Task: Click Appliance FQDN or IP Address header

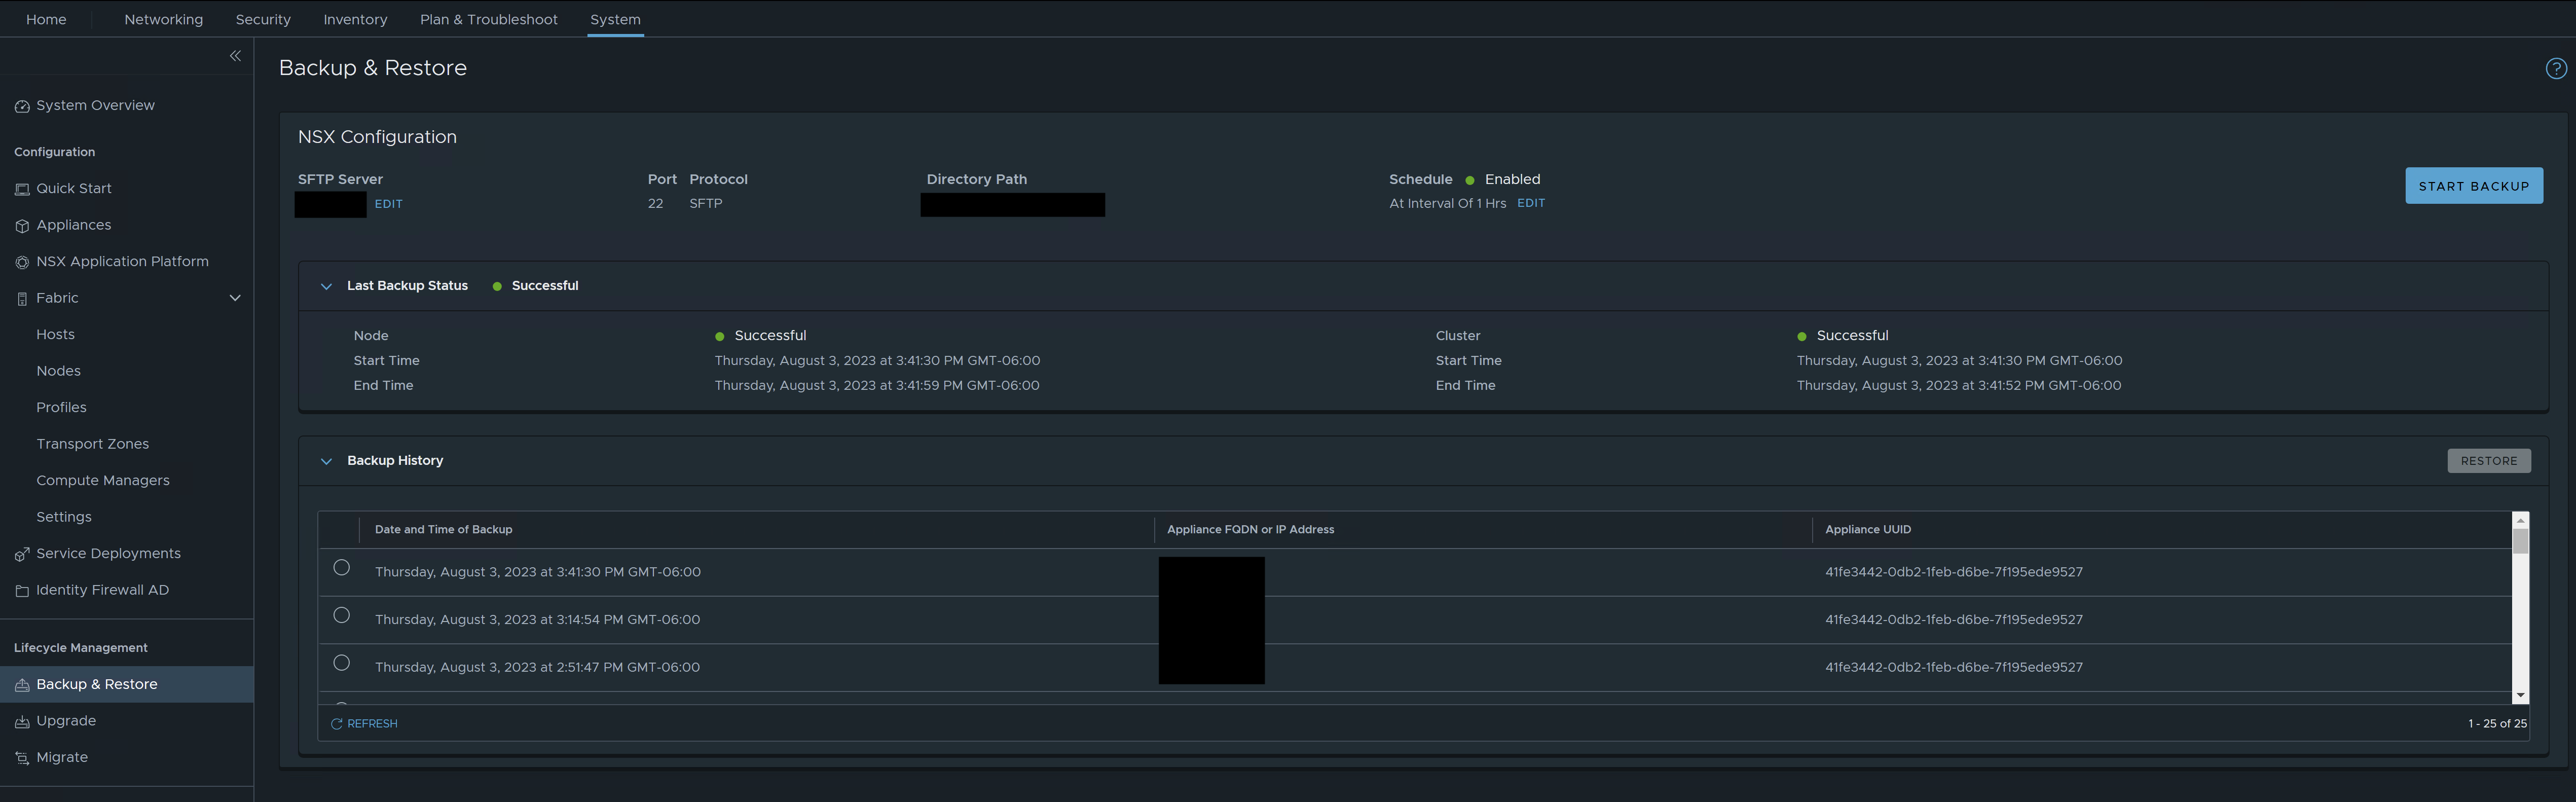Action: tap(1250, 529)
